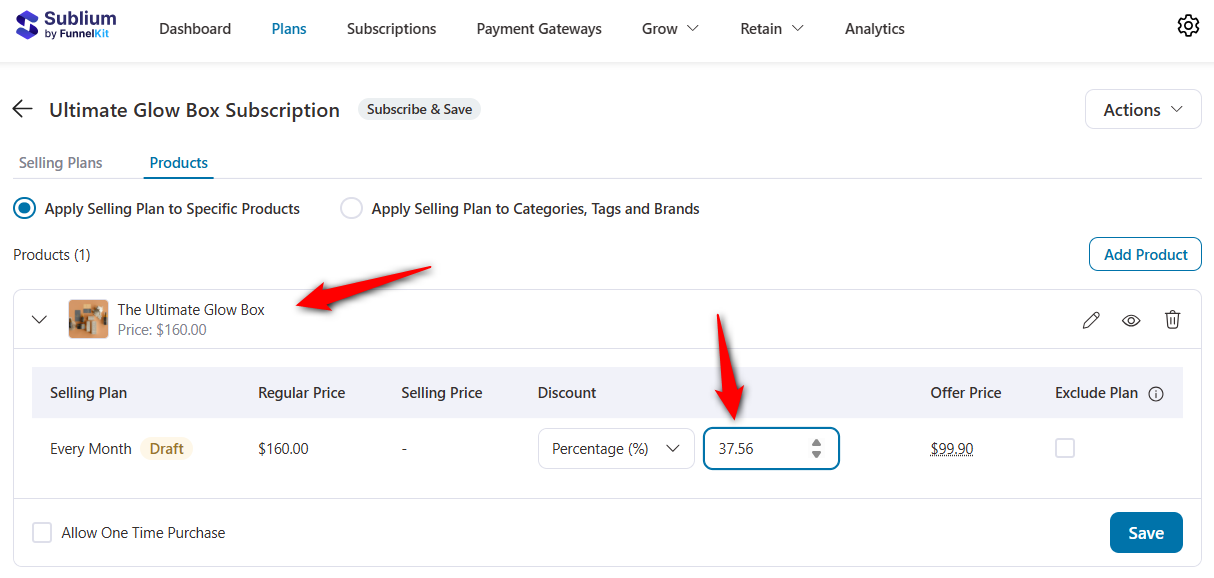Collapse The Ultimate Glow Box product row

tap(39, 319)
